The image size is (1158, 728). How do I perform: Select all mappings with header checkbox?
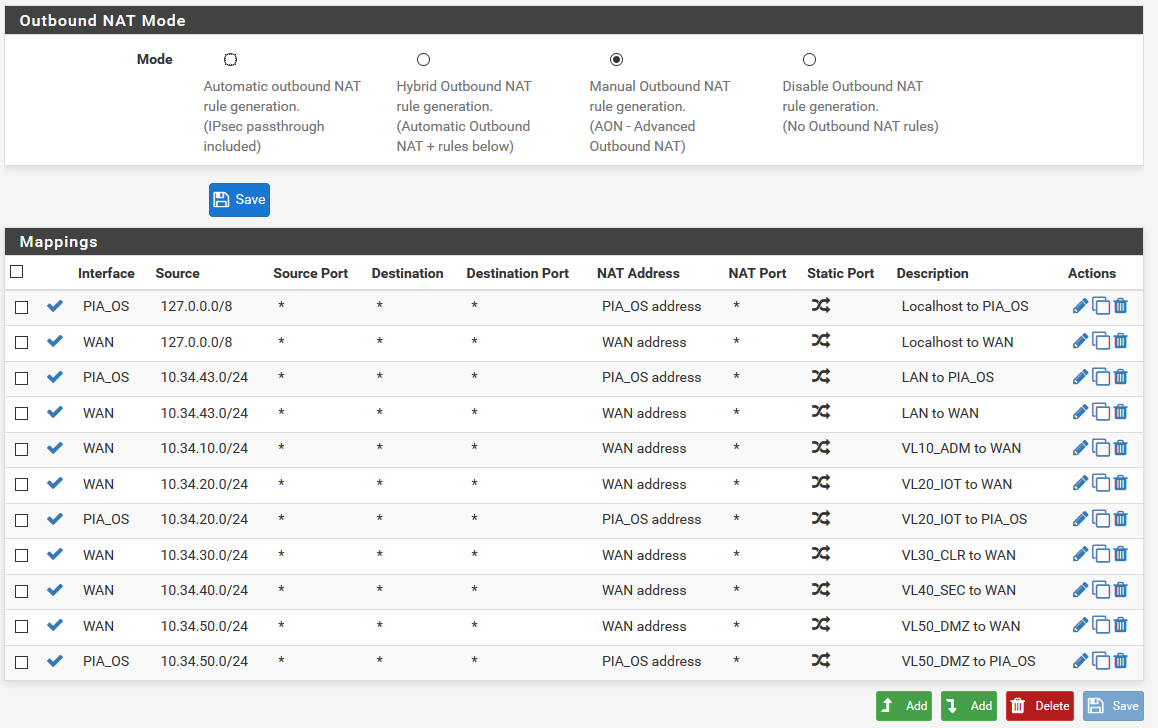pyautogui.click(x=17, y=272)
